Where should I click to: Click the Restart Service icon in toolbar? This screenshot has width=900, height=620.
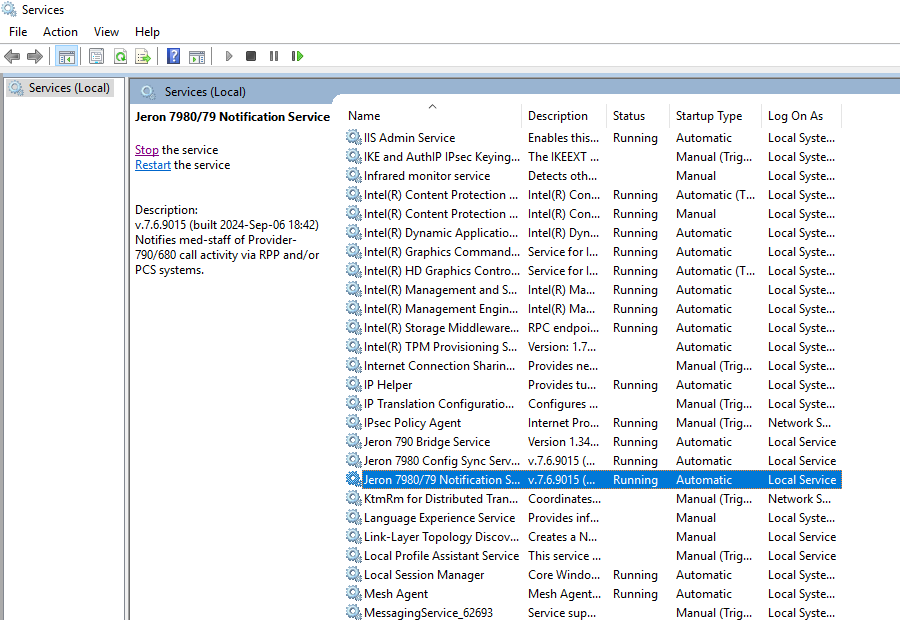[297, 56]
